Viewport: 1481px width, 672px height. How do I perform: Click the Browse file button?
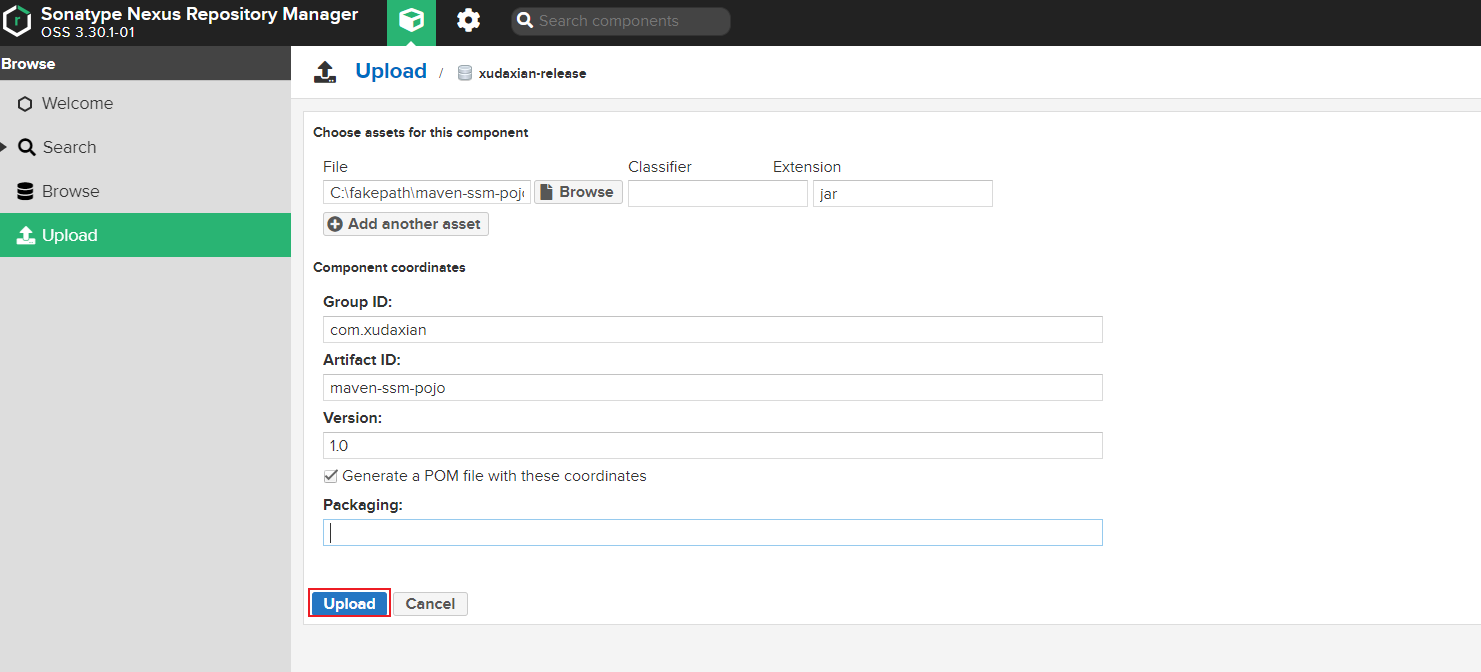click(x=578, y=192)
